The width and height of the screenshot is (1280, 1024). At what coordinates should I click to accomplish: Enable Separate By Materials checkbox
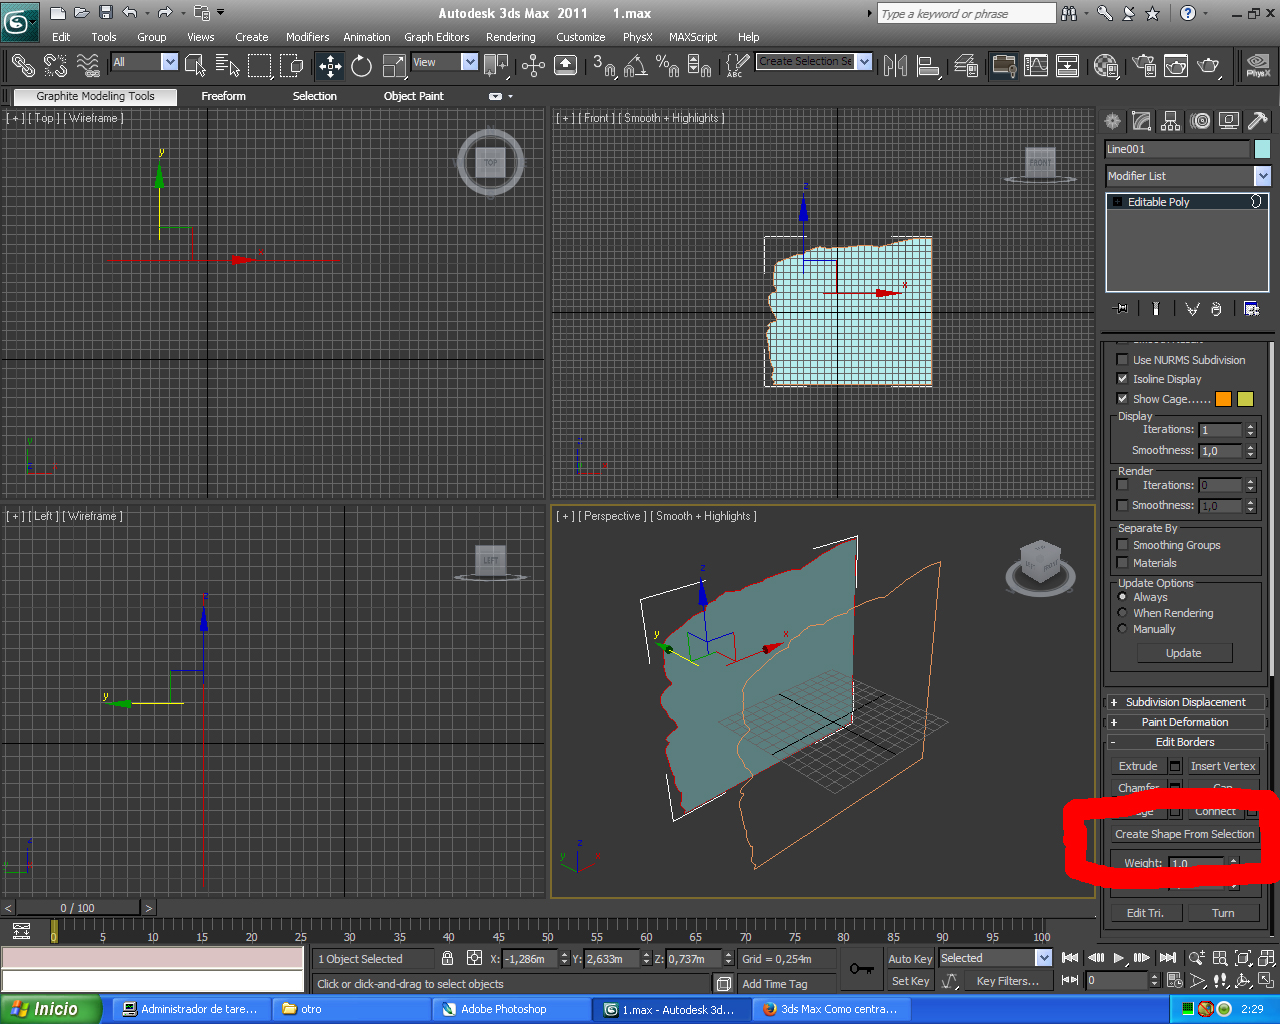(1122, 563)
